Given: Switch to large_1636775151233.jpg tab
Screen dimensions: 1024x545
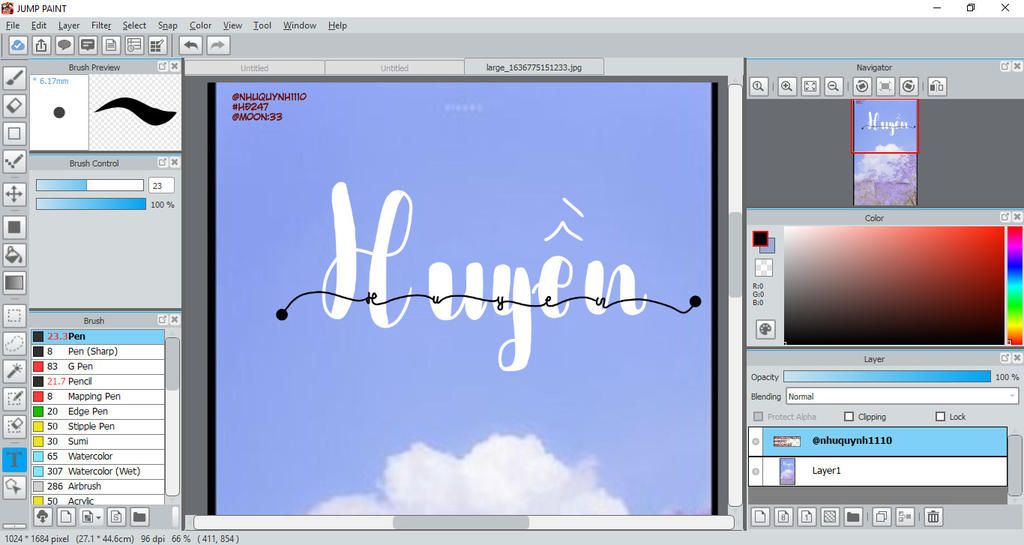Looking at the screenshot, I should (534, 67).
